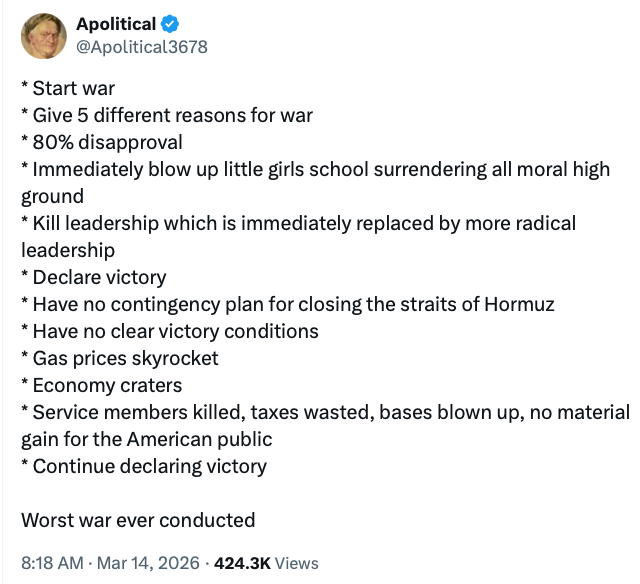Open the Apolitical display name link
This screenshot has width=640, height=584.
115,24
